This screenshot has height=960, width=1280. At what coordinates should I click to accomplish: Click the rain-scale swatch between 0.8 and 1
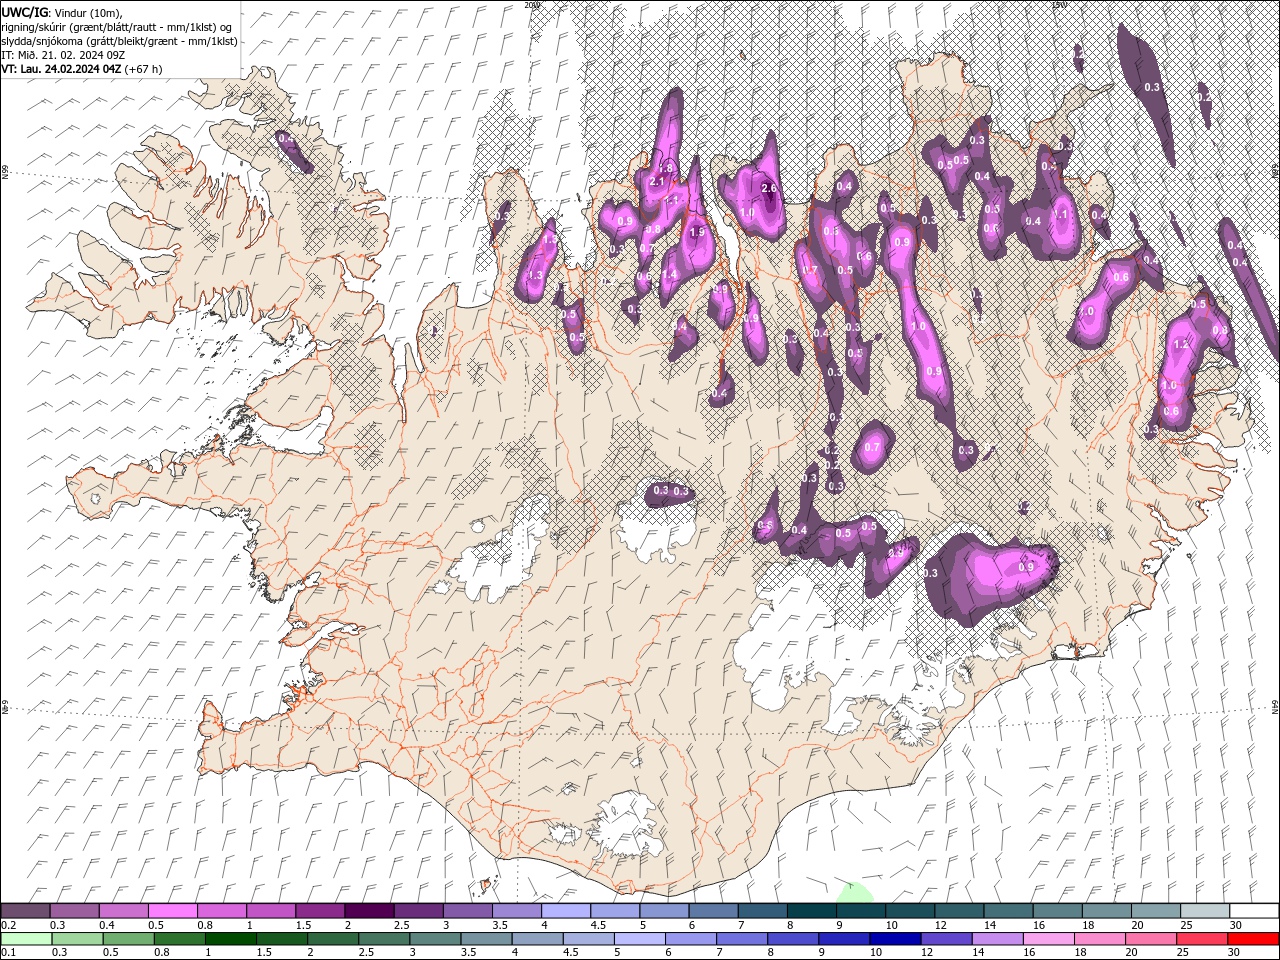(x=179, y=939)
